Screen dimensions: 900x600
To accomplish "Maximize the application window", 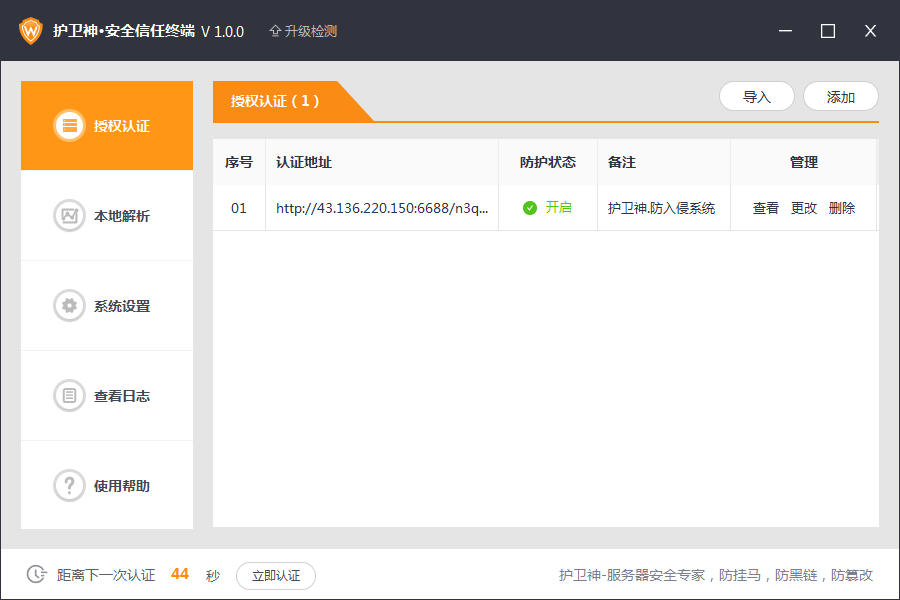I will coord(828,31).
